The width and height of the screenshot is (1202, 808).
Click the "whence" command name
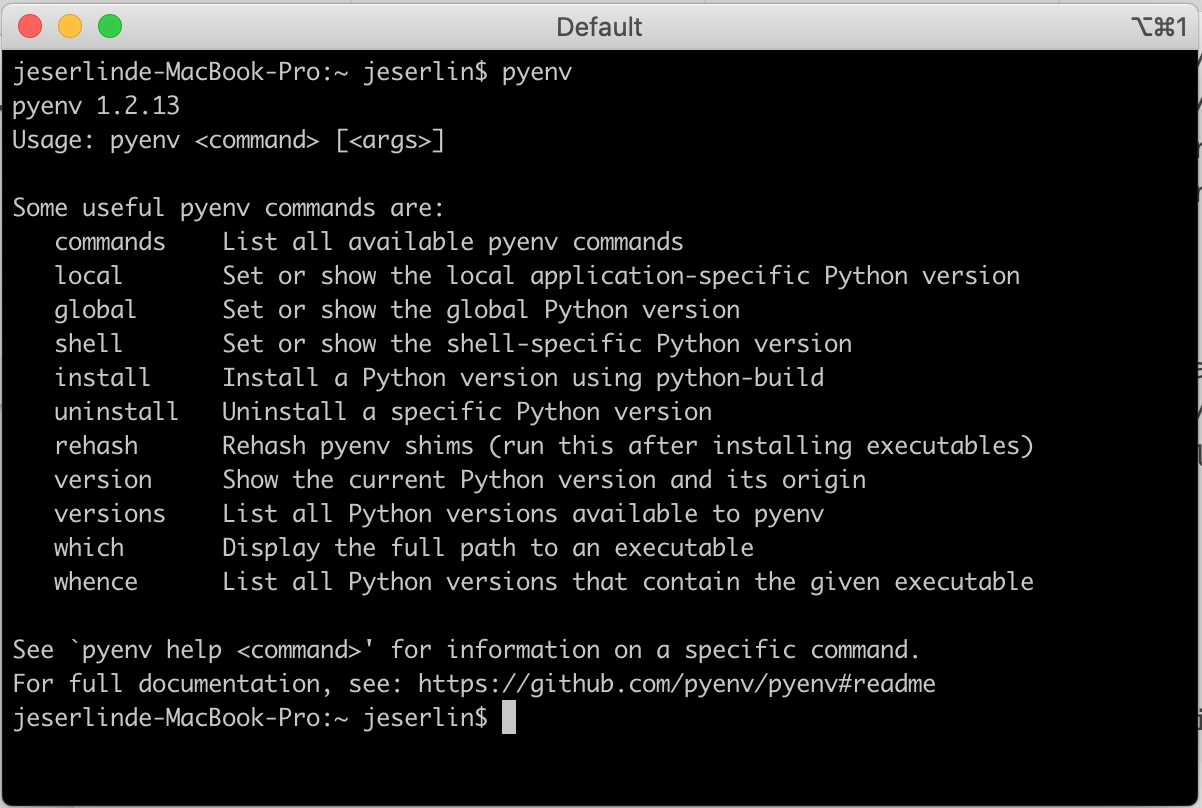(96, 582)
